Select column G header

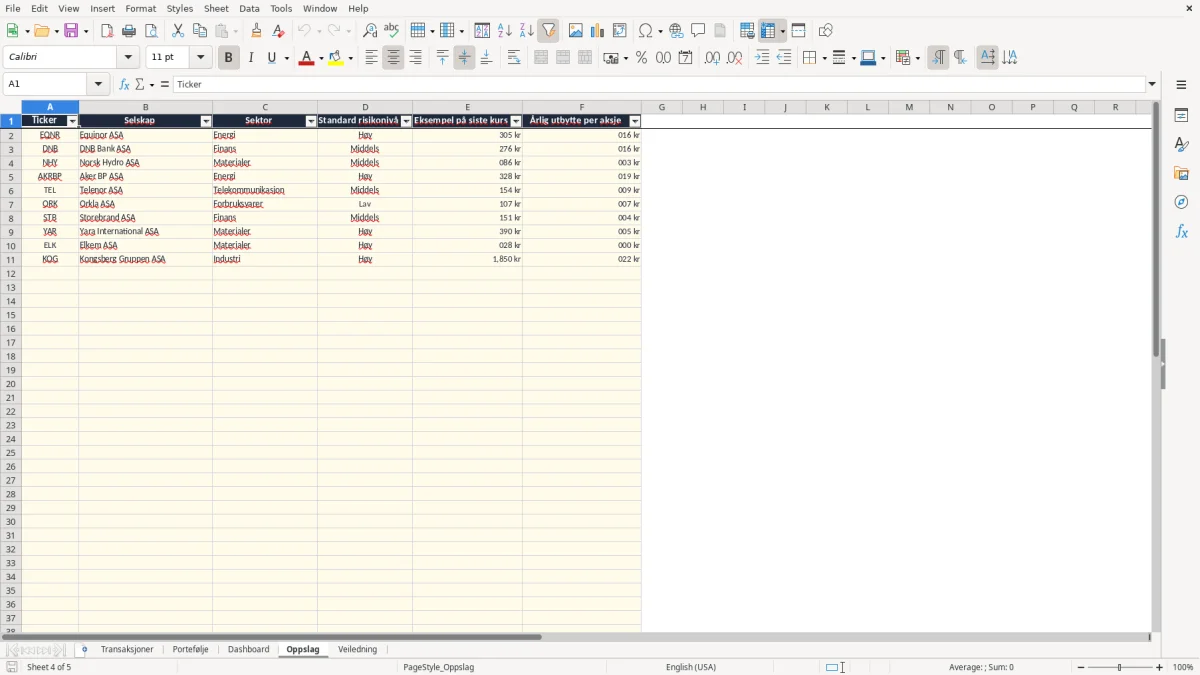coord(661,107)
